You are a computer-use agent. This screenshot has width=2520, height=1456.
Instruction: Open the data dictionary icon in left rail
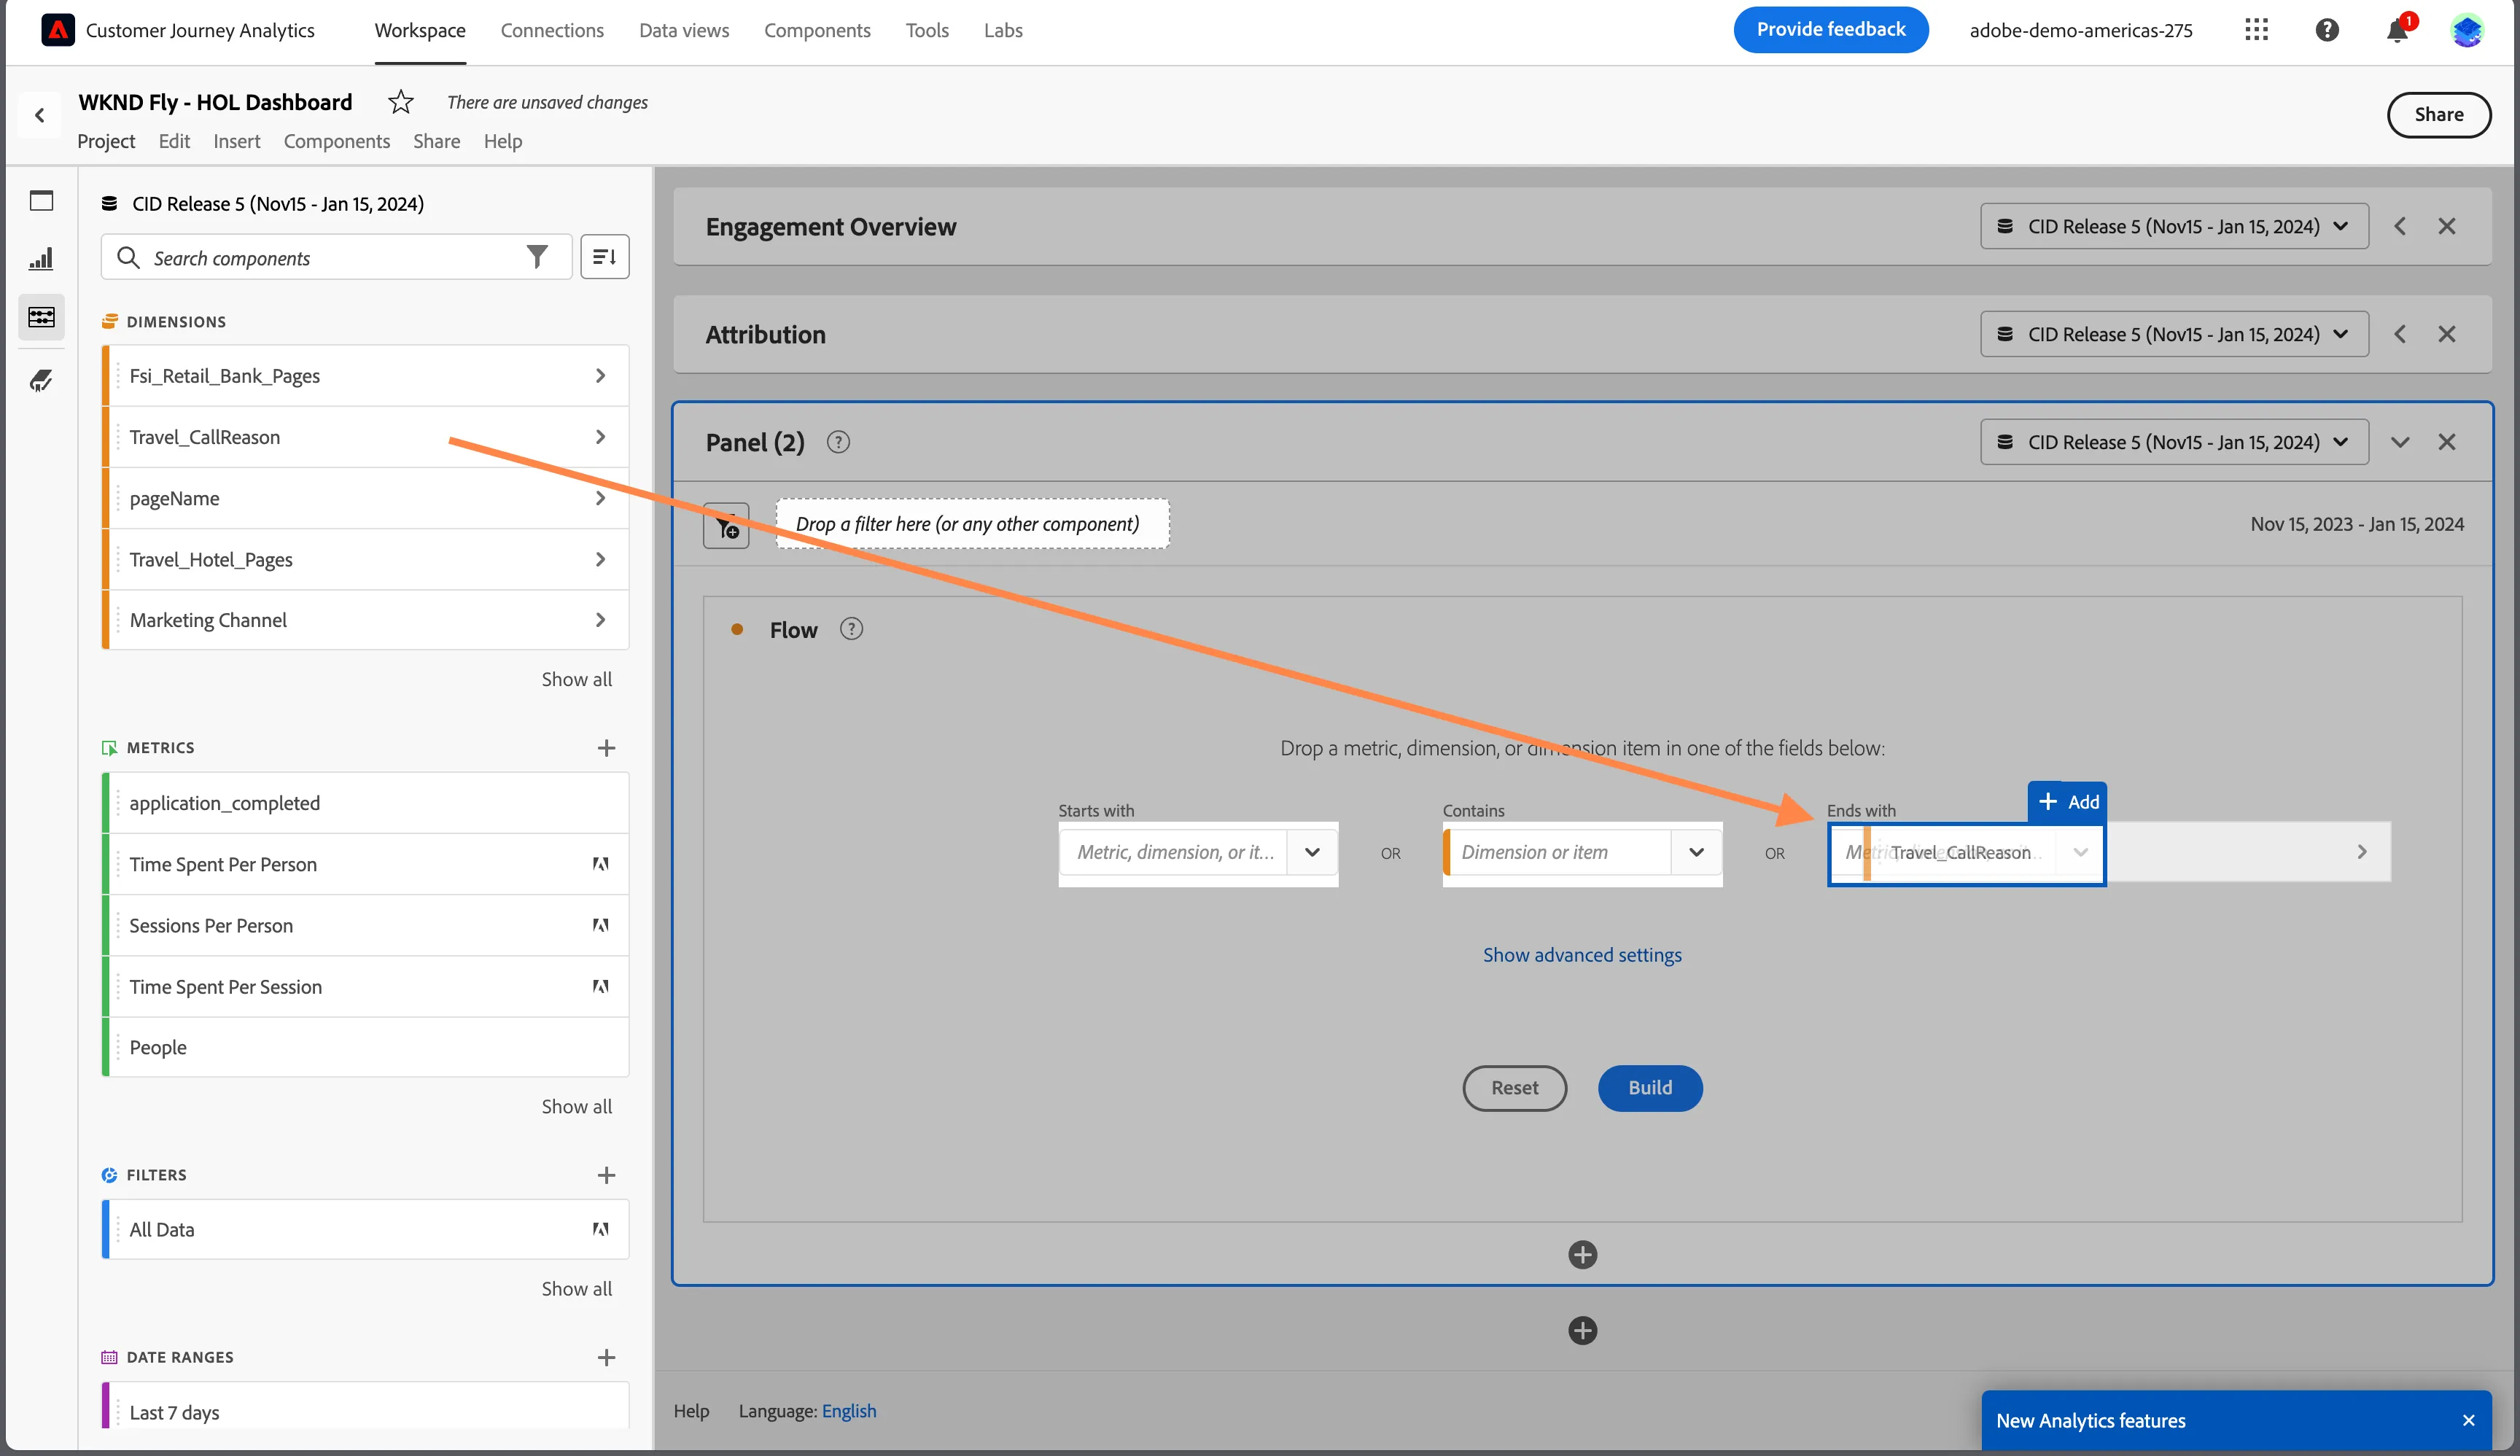point(41,380)
